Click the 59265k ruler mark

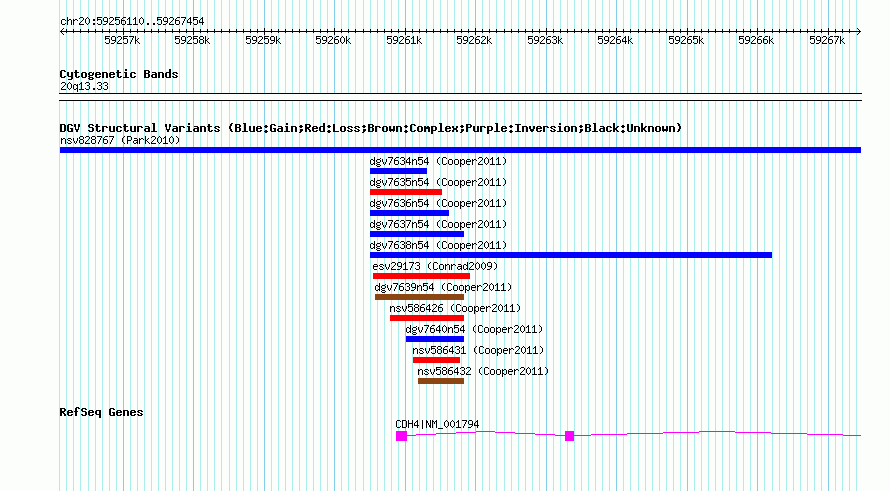point(686,40)
